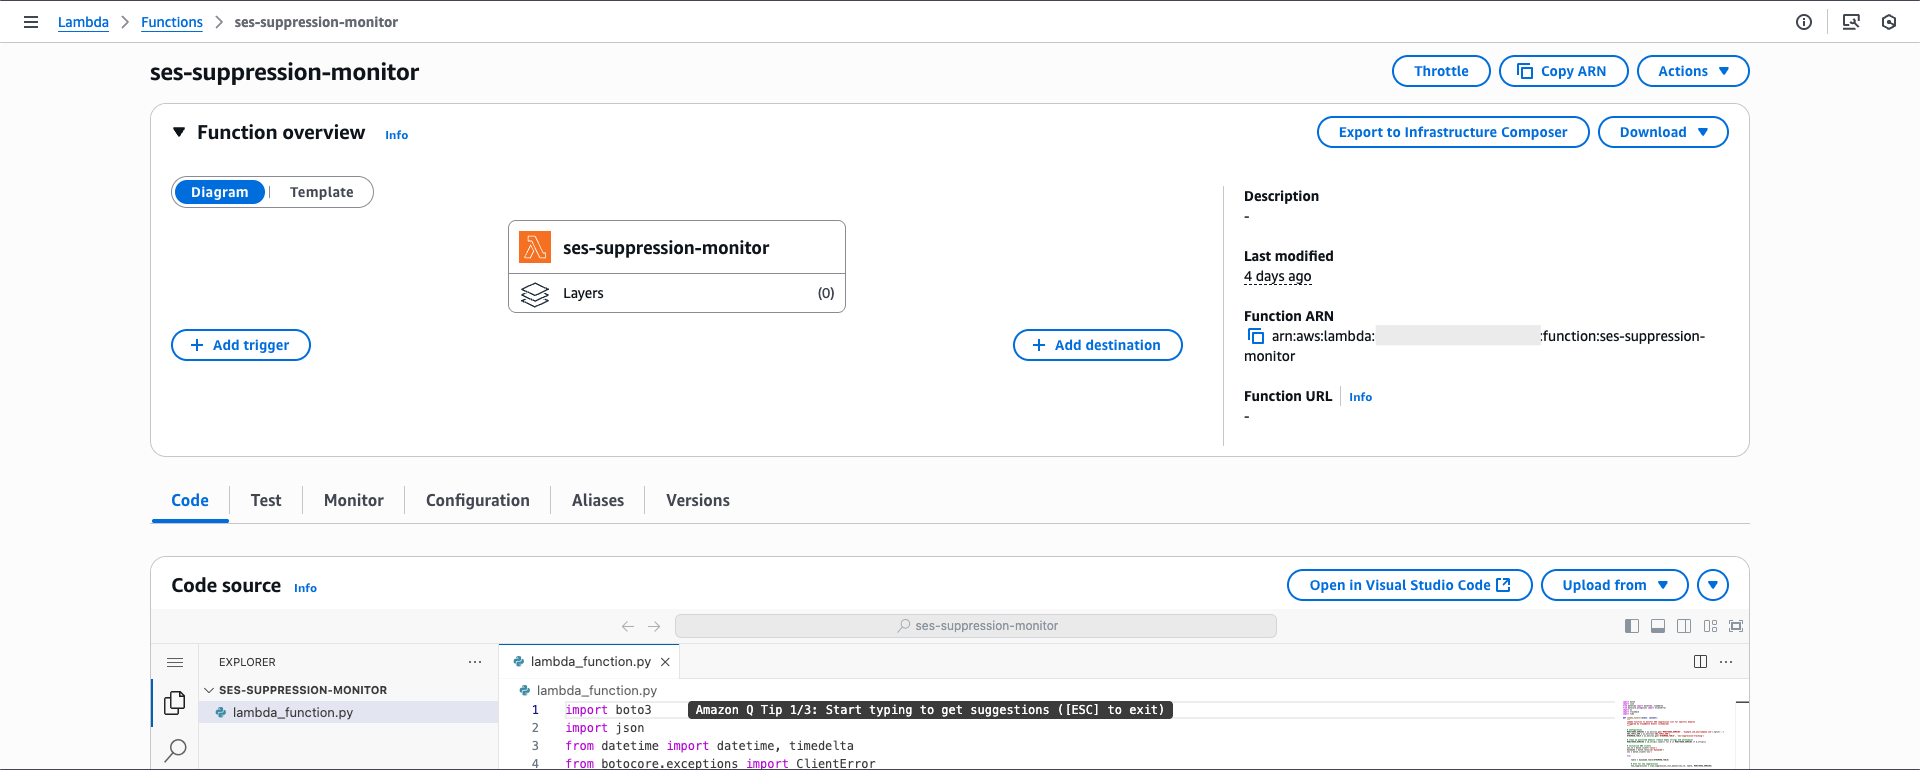This screenshot has height=770, width=1920.
Task: Click the Layers stack icon
Action: (x=535, y=294)
